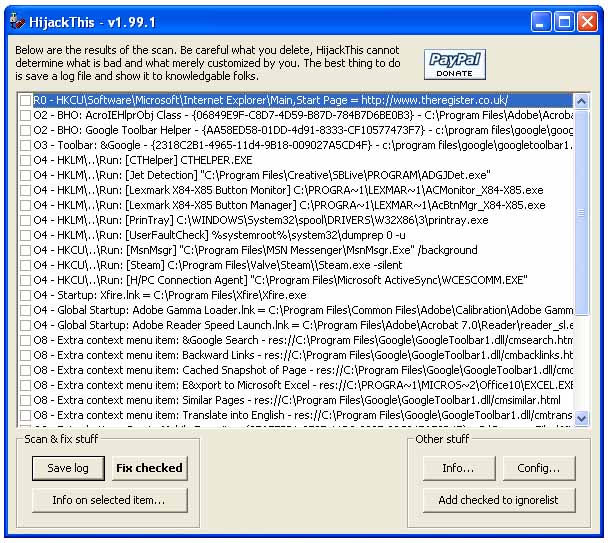Check the Adobe Gamma Loader entry checkbox
This screenshot has width=608, height=543.
pyautogui.click(x=26, y=310)
